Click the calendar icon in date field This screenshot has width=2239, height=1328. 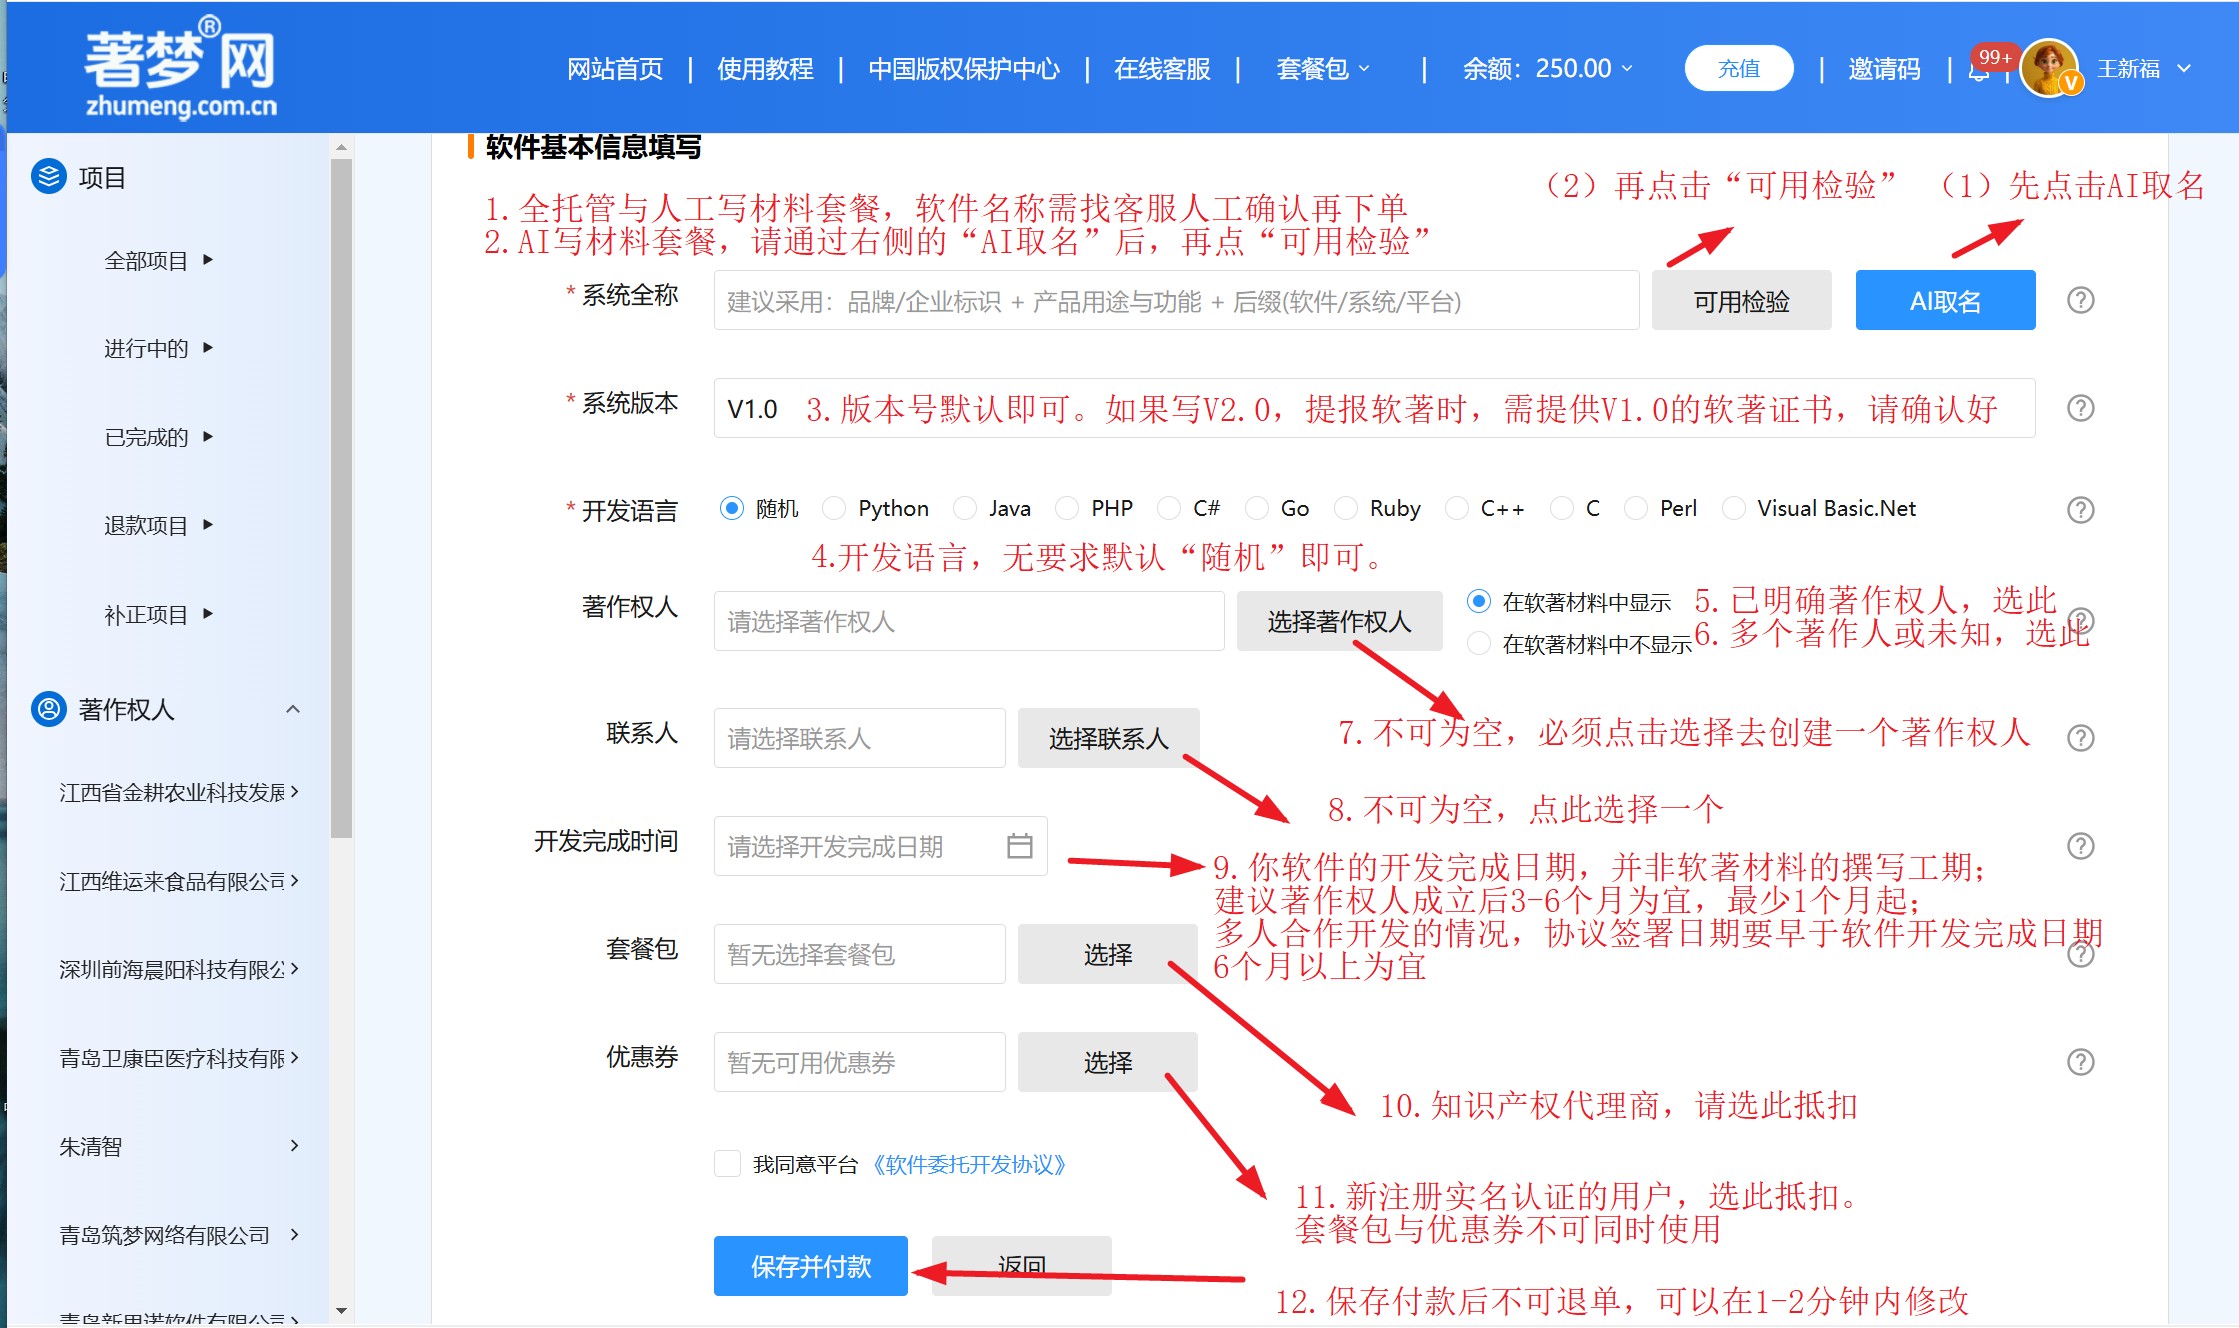click(x=1019, y=846)
